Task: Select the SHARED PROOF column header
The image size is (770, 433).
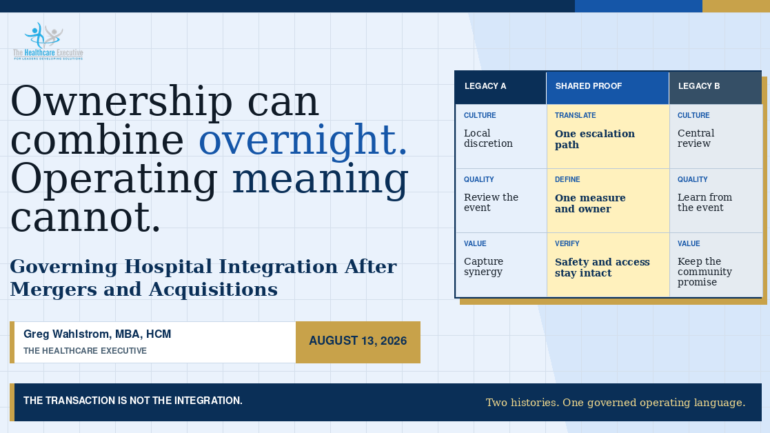Action: pyautogui.click(x=608, y=87)
